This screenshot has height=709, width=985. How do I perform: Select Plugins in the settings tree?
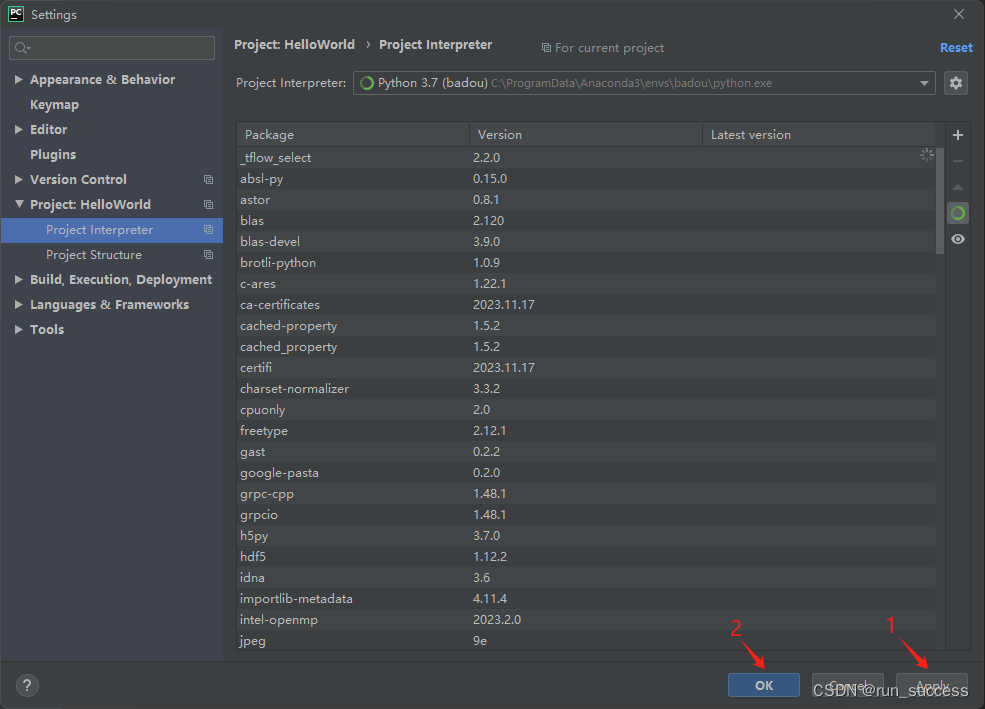tap(53, 154)
